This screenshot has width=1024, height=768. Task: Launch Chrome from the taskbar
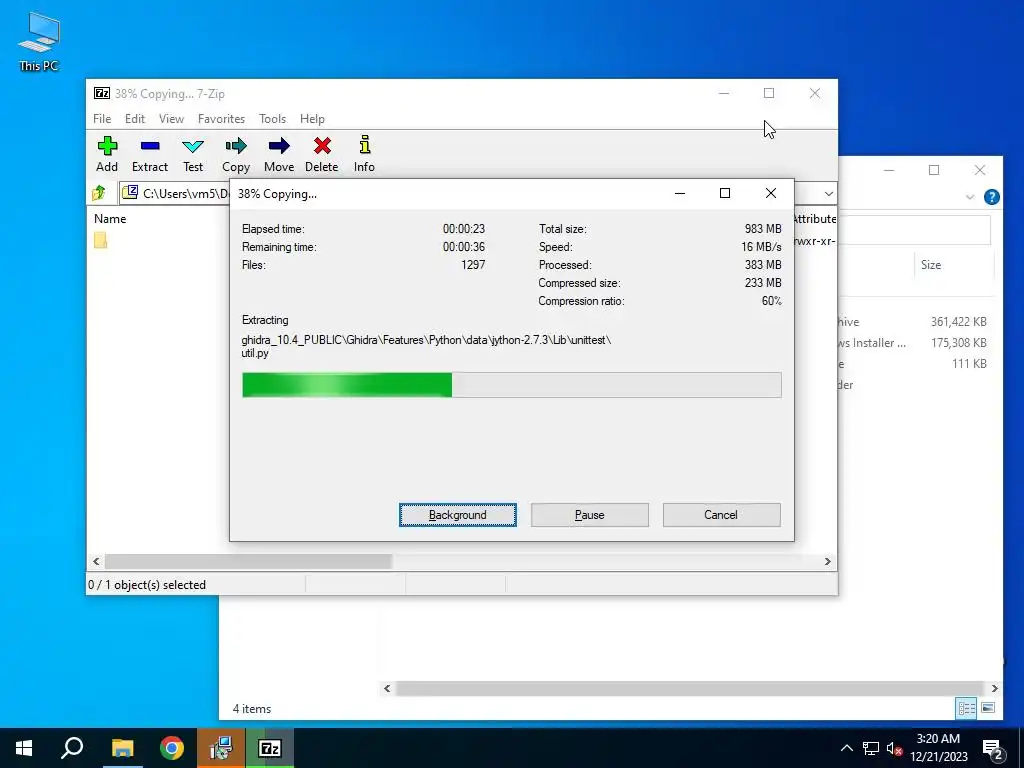coord(172,748)
